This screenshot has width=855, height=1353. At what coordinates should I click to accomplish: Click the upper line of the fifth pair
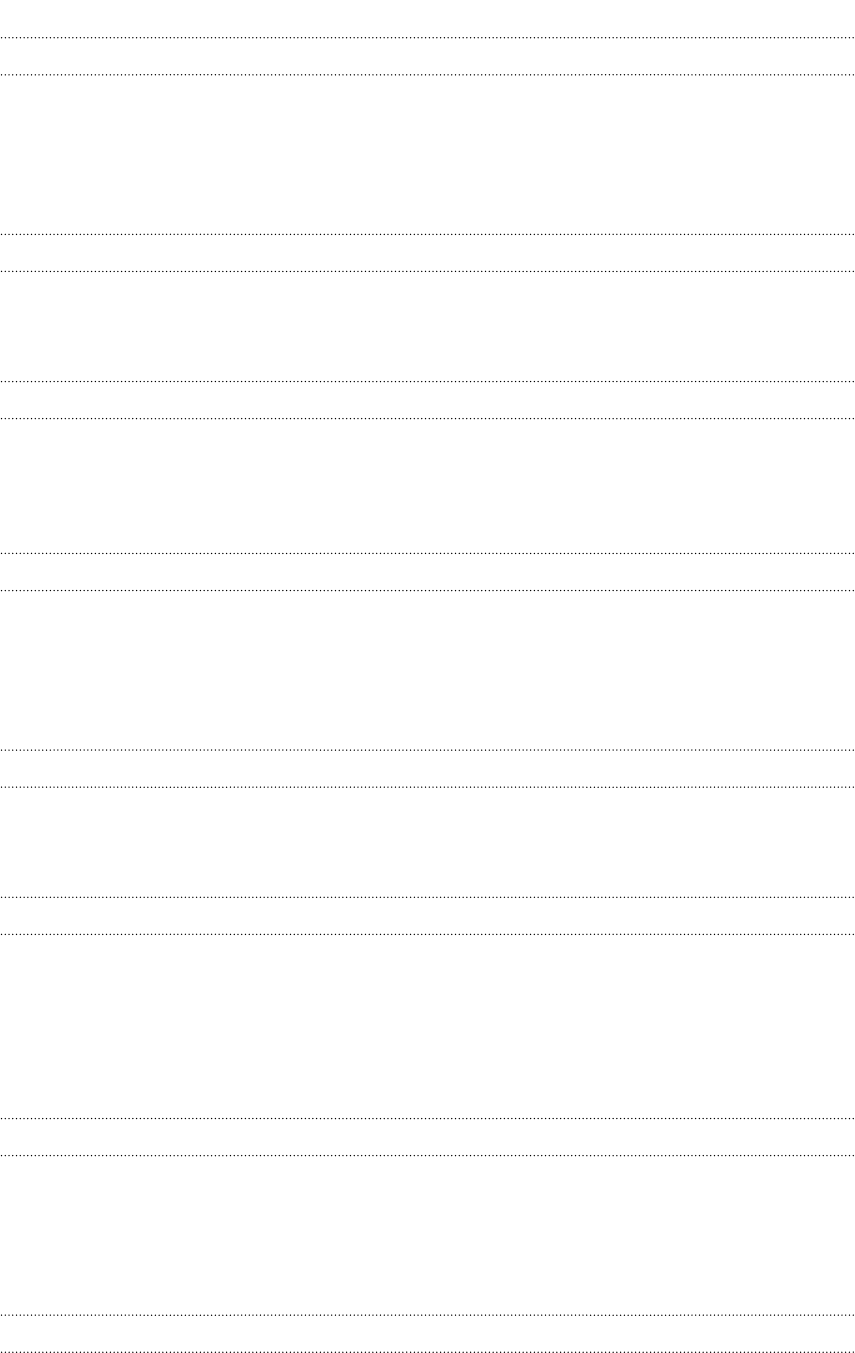click(427, 750)
